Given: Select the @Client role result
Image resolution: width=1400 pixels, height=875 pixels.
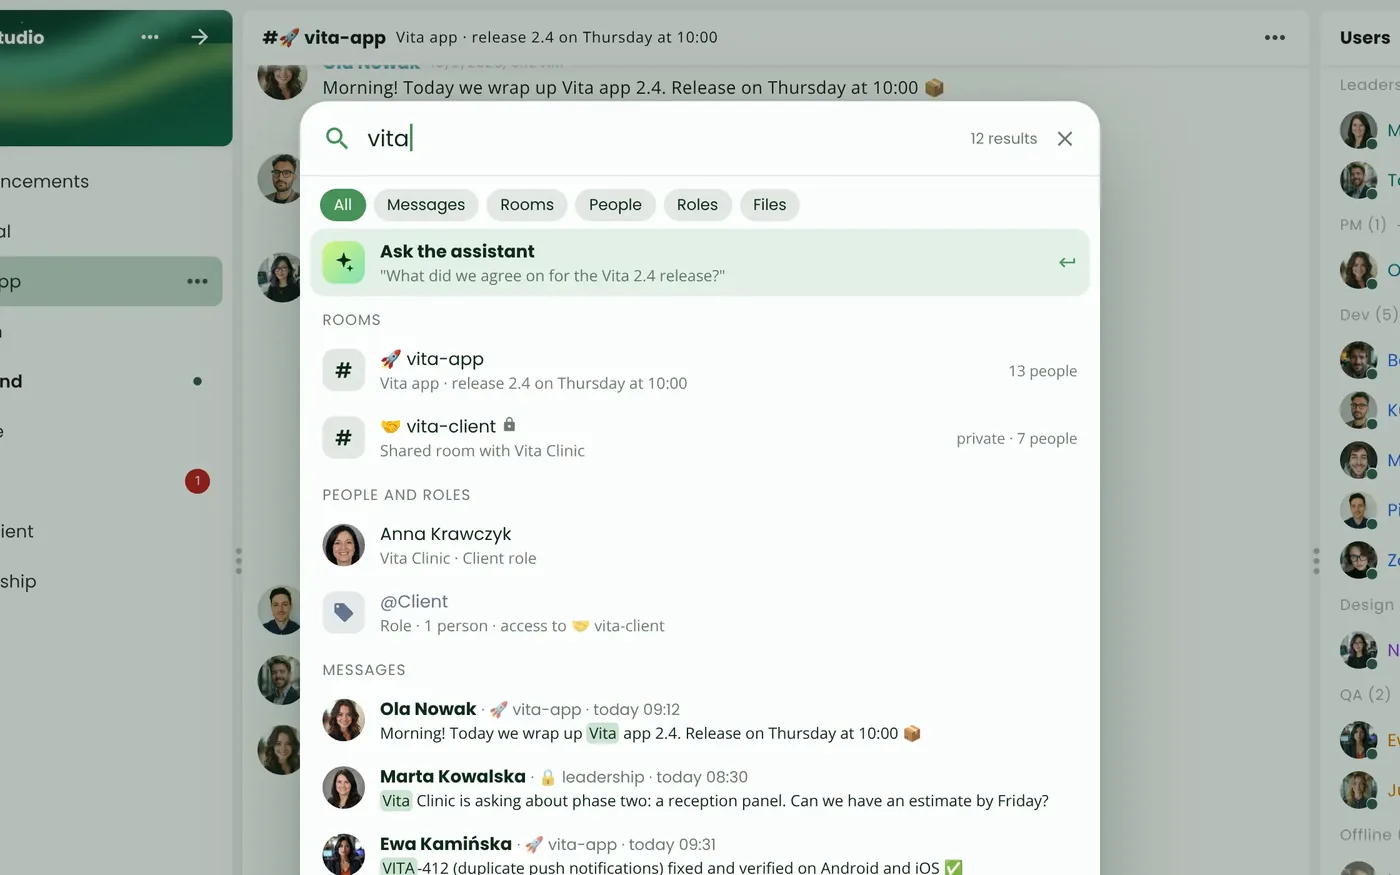Looking at the screenshot, I should 700,612.
